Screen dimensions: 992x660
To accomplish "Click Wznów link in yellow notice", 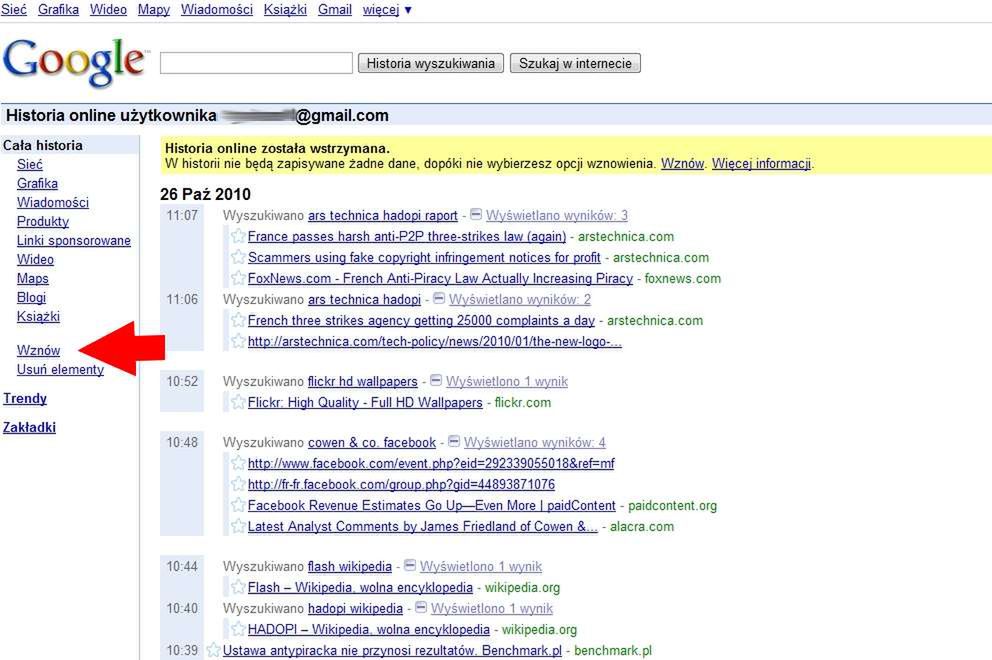I will pyautogui.click(x=683, y=163).
